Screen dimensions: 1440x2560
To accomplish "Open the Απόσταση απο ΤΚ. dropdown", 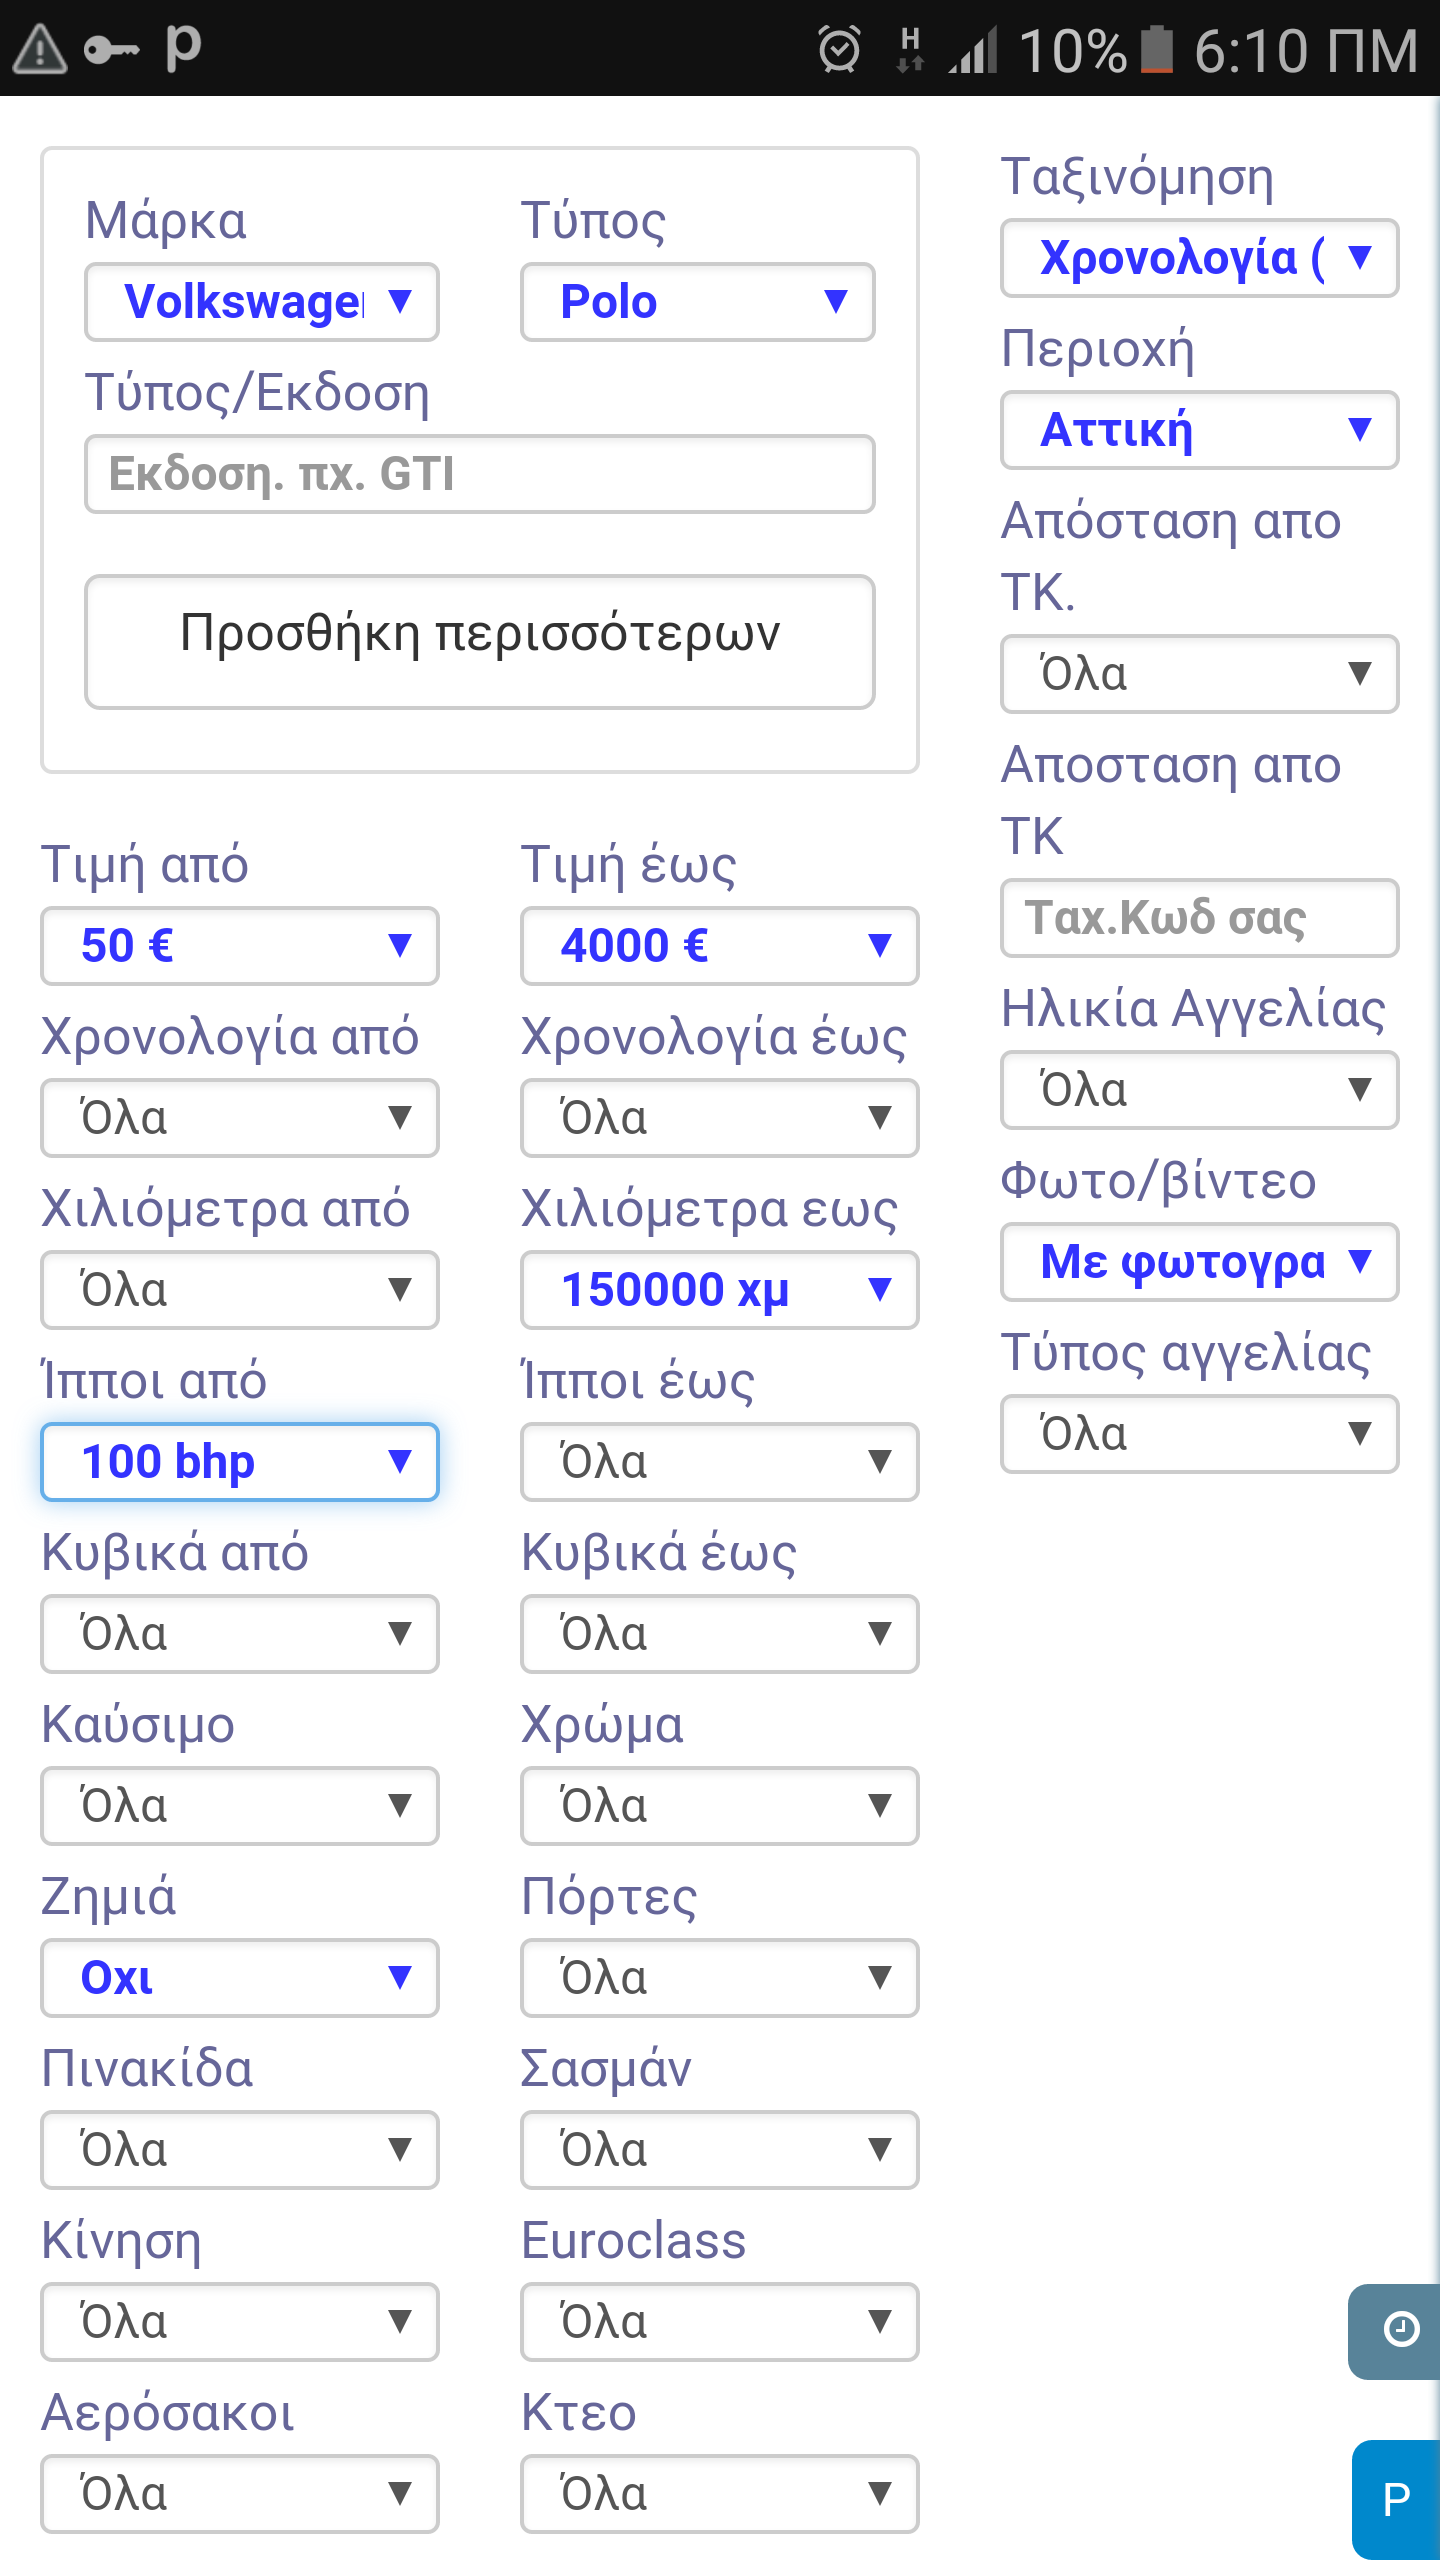I will point(1200,674).
